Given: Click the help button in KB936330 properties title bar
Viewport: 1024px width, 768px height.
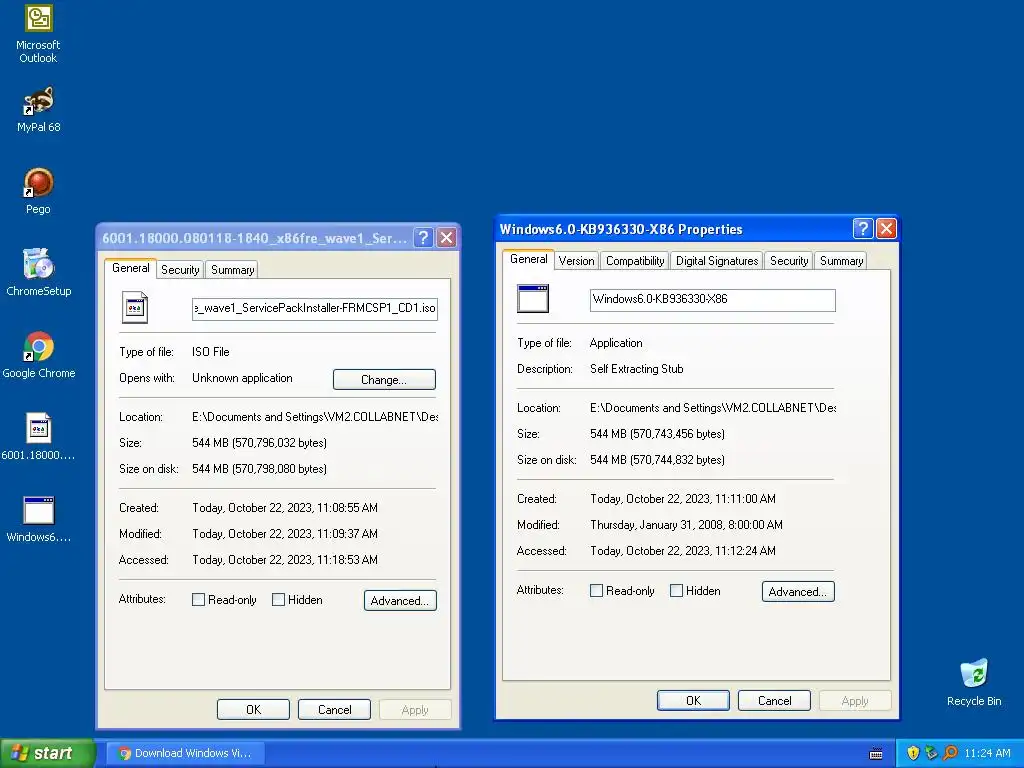Looking at the screenshot, I should point(863,229).
